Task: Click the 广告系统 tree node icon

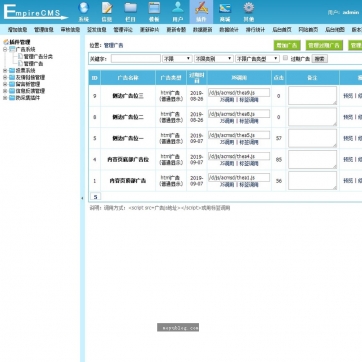Action: [12, 49]
